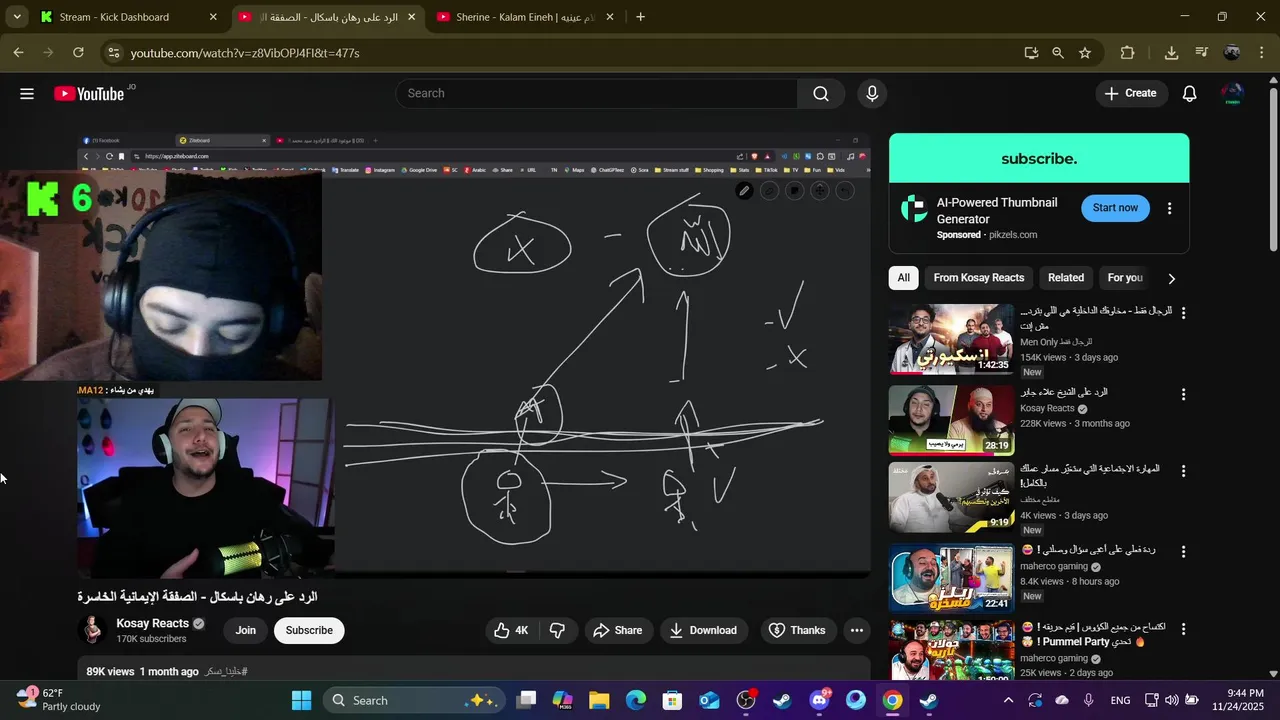This screenshot has height=720, width=1280.
Task: Send a Thanks to the creator
Action: (x=797, y=630)
